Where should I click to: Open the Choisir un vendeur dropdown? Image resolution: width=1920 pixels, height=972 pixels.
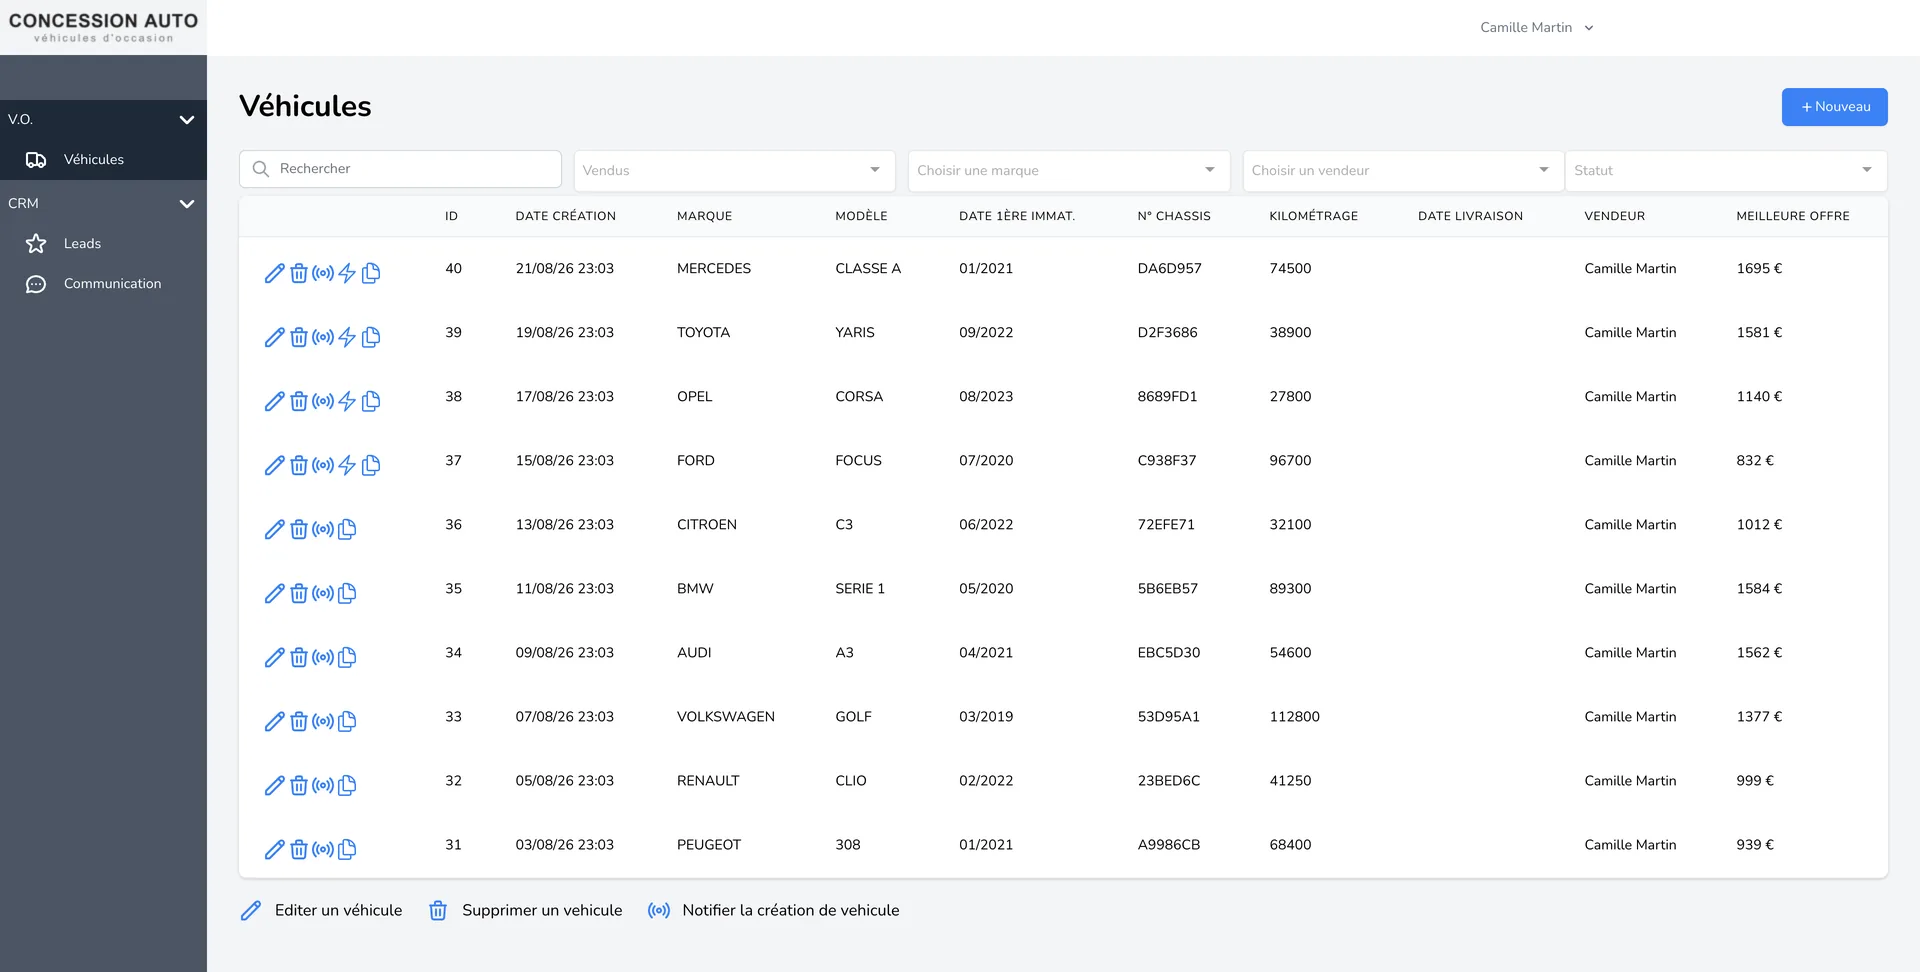click(1403, 170)
